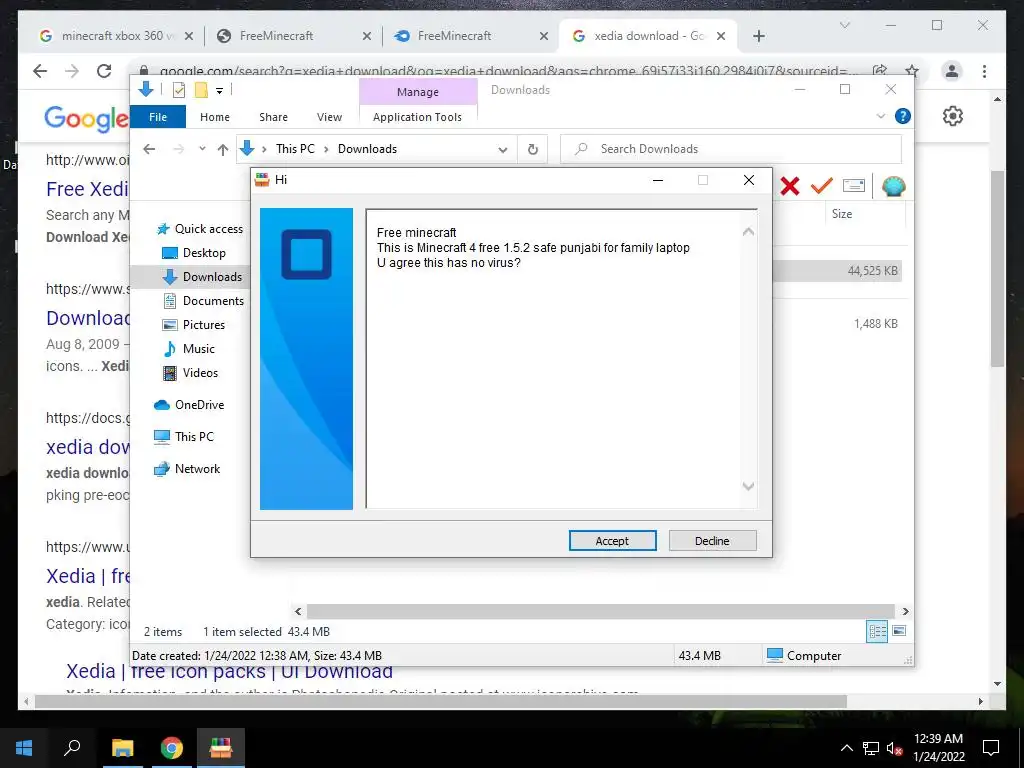
Task: Go back in Chrome
Action: pos(40,71)
